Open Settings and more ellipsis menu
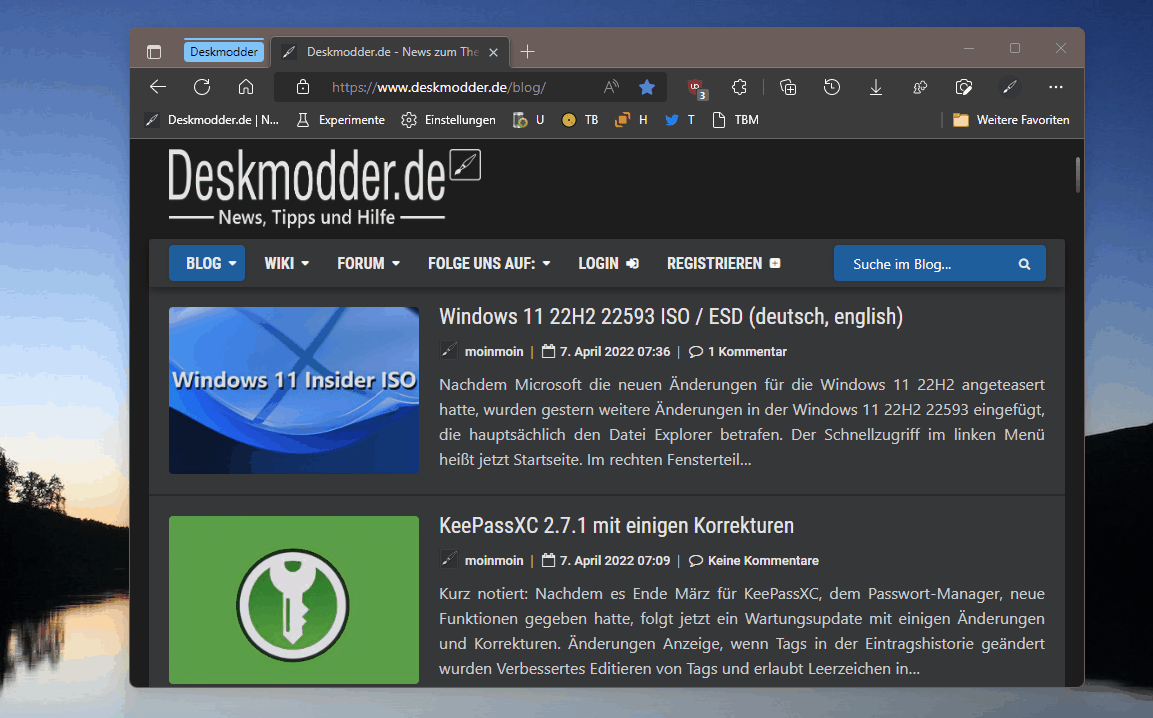The width and height of the screenshot is (1153, 718). click(x=1056, y=87)
